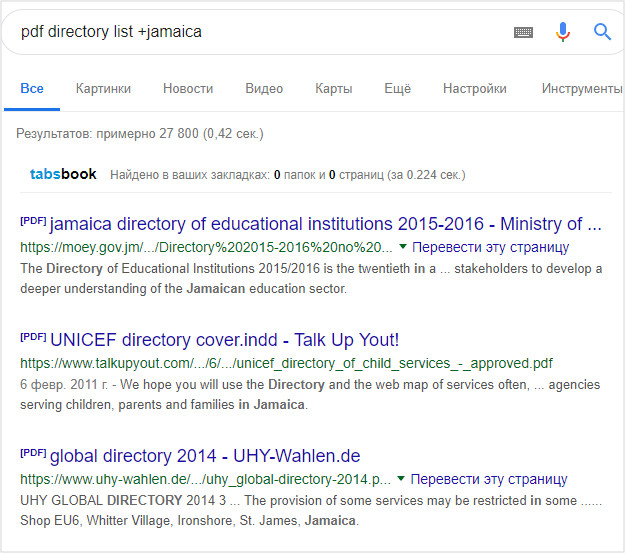Select the Все results tab
Viewport: 625px width, 553px height.
[32, 89]
